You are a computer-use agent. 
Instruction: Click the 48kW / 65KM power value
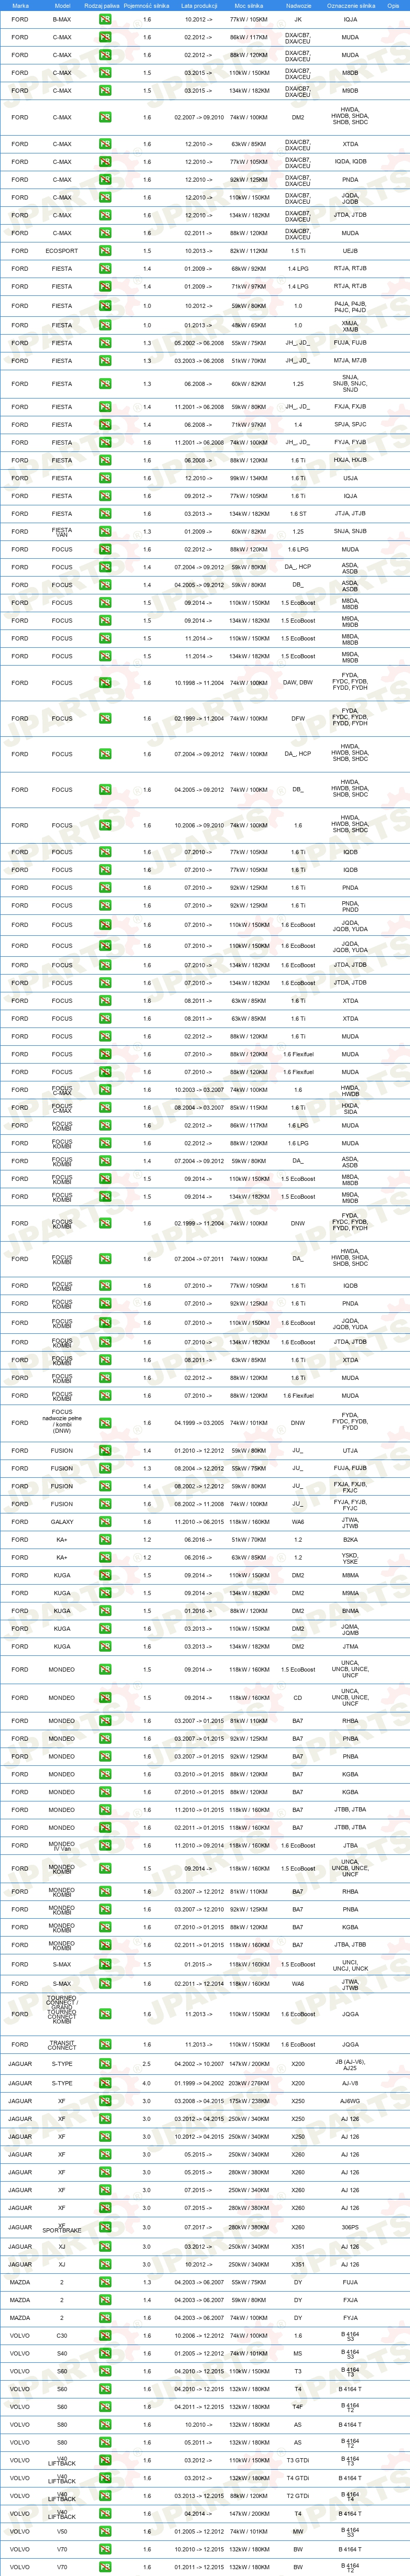[249, 325]
